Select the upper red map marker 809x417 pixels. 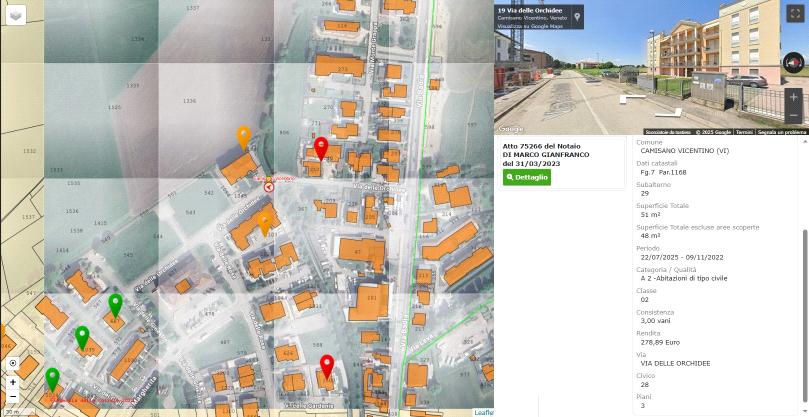[321, 149]
